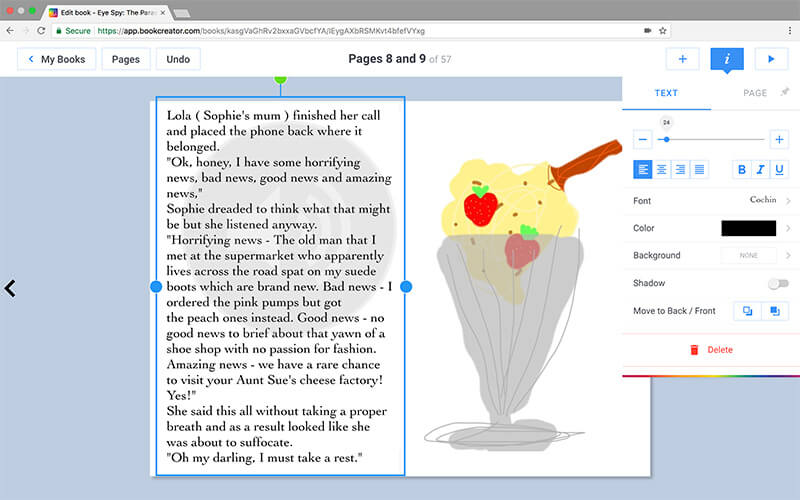This screenshot has width=800, height=500.
Task: Go to previous page with left arrow
Action: pyautogui.click(x=11, y=288)
